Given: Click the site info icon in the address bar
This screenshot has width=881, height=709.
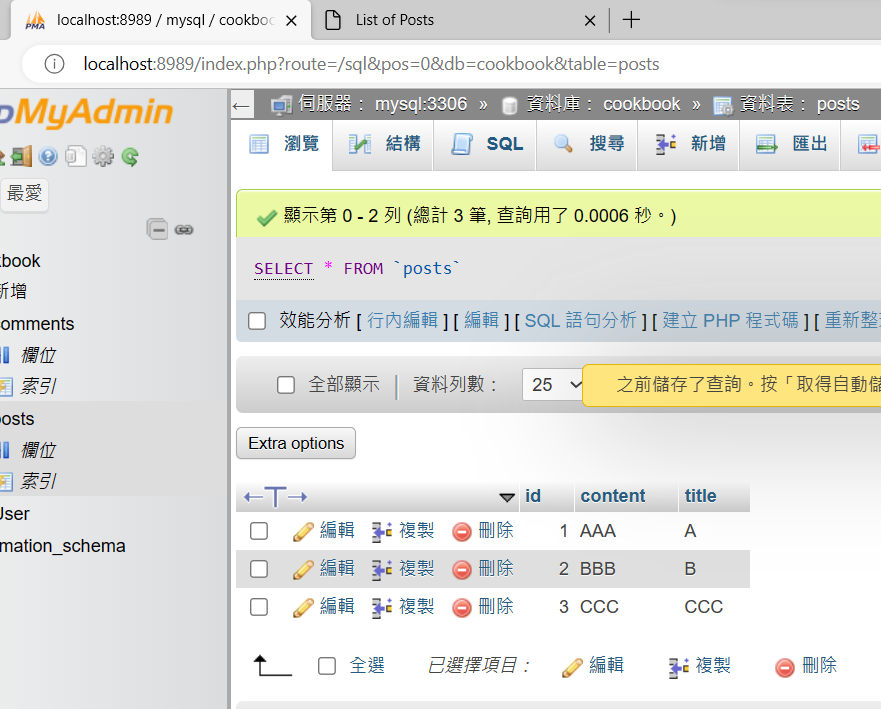Looking at the screenshot, I should point(55,64).
